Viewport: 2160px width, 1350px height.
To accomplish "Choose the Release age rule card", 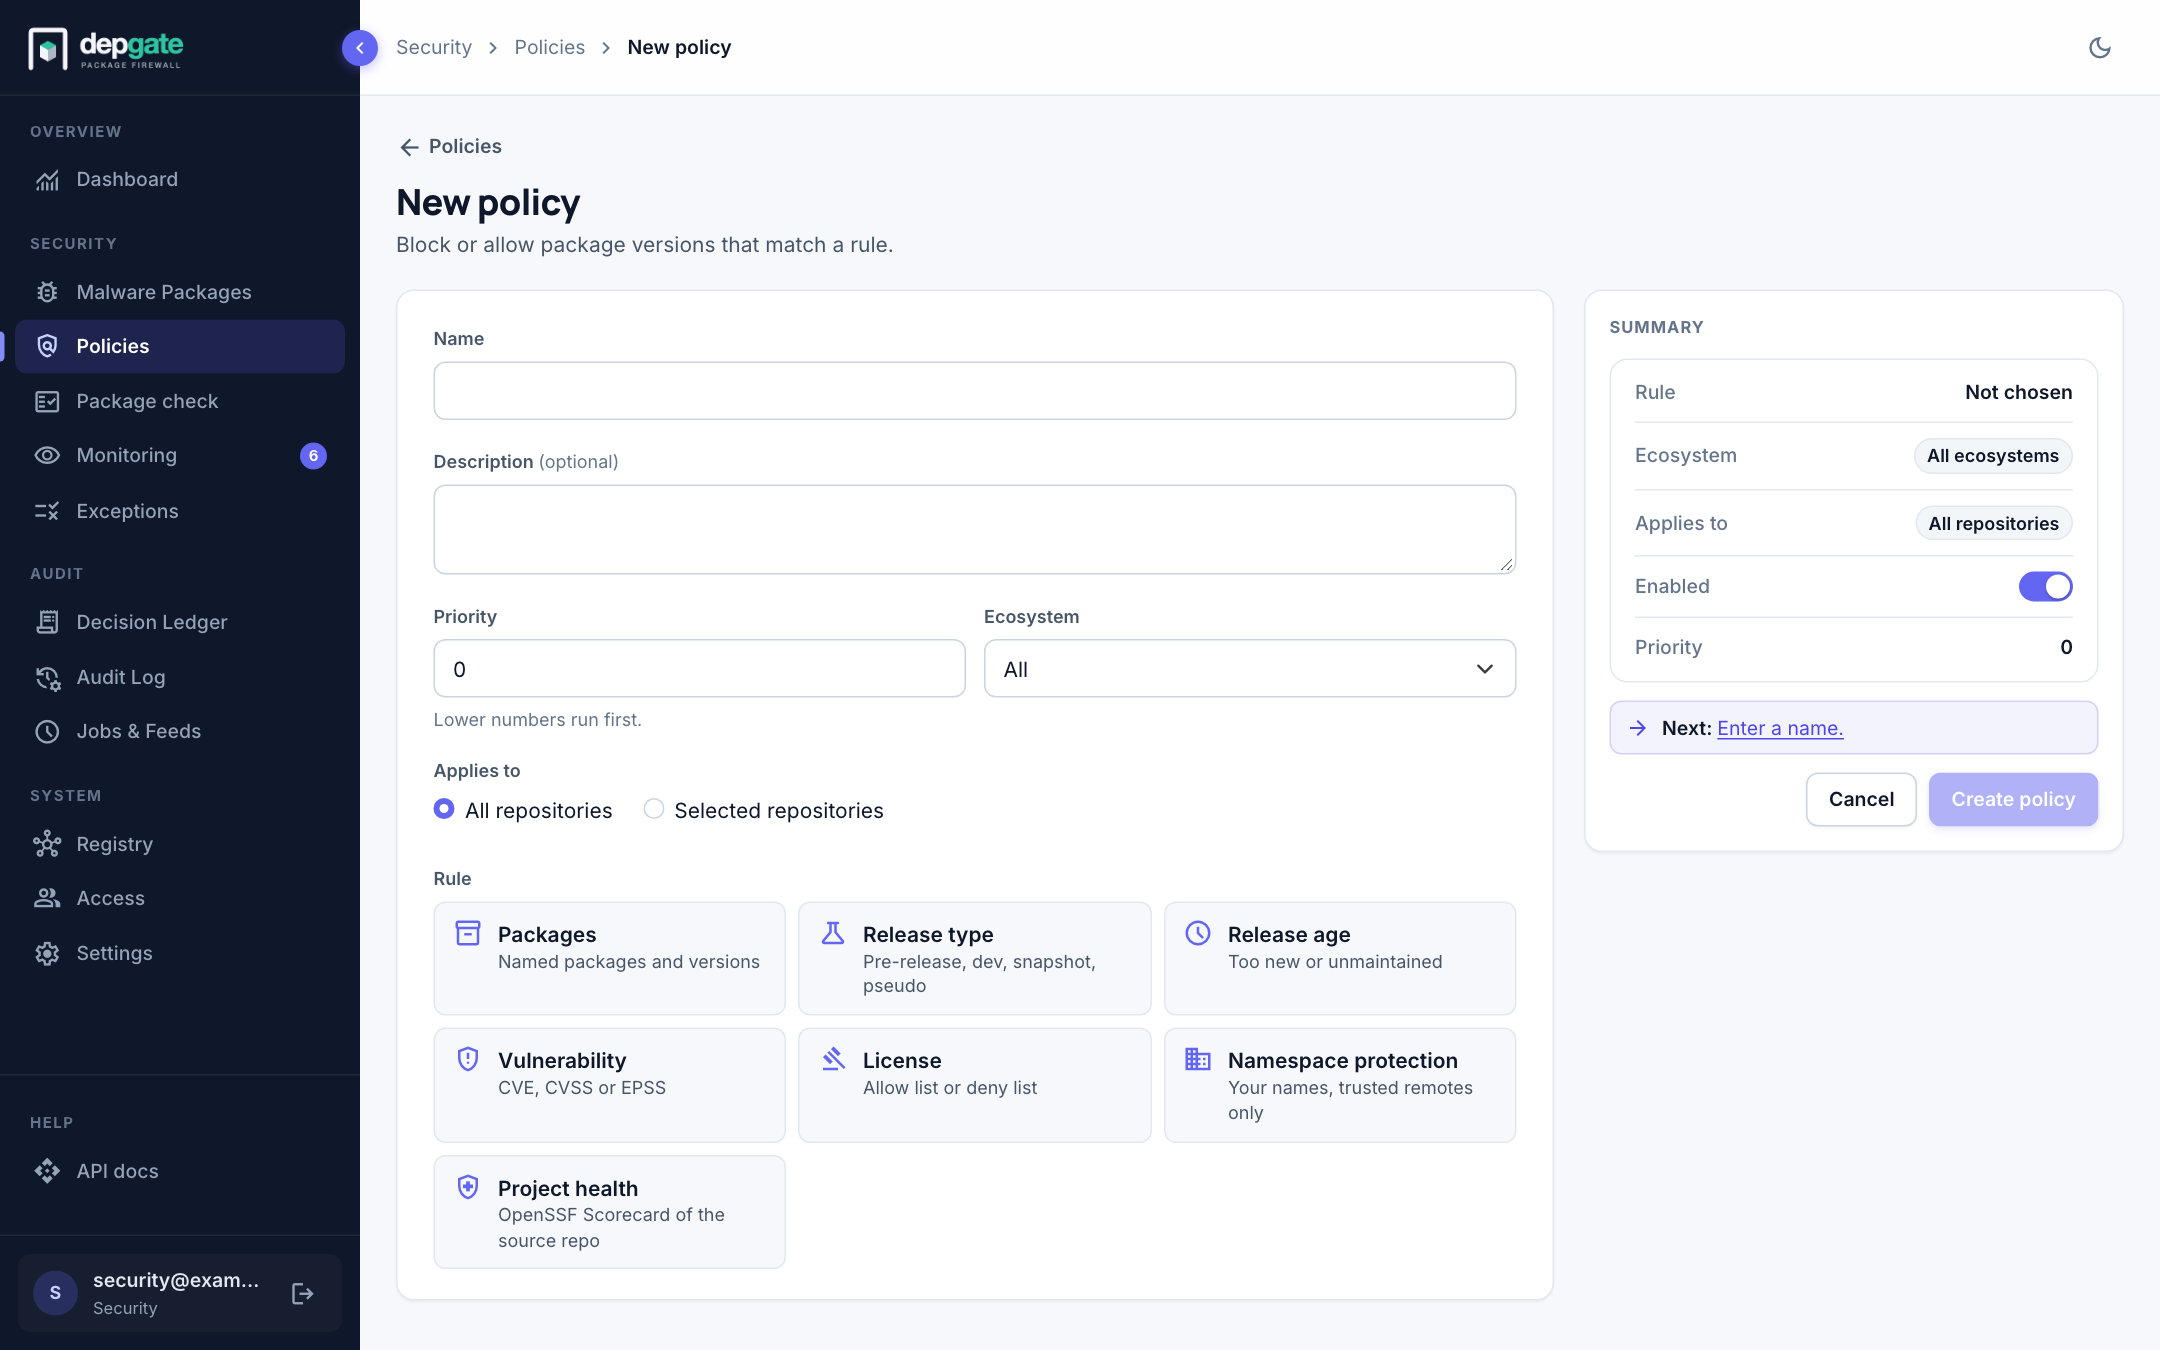I will (x=1340, y=958).
